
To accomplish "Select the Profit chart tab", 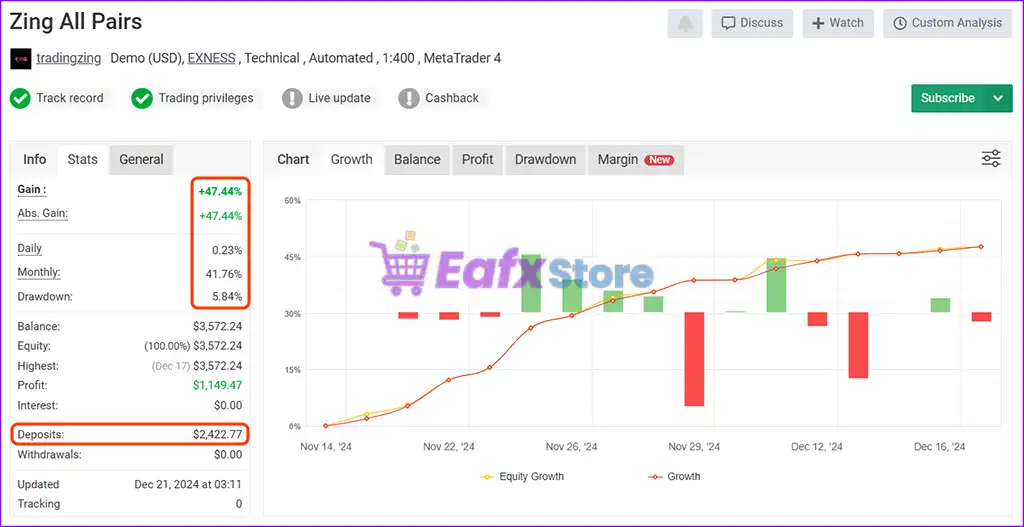I will tap(477, 160).
